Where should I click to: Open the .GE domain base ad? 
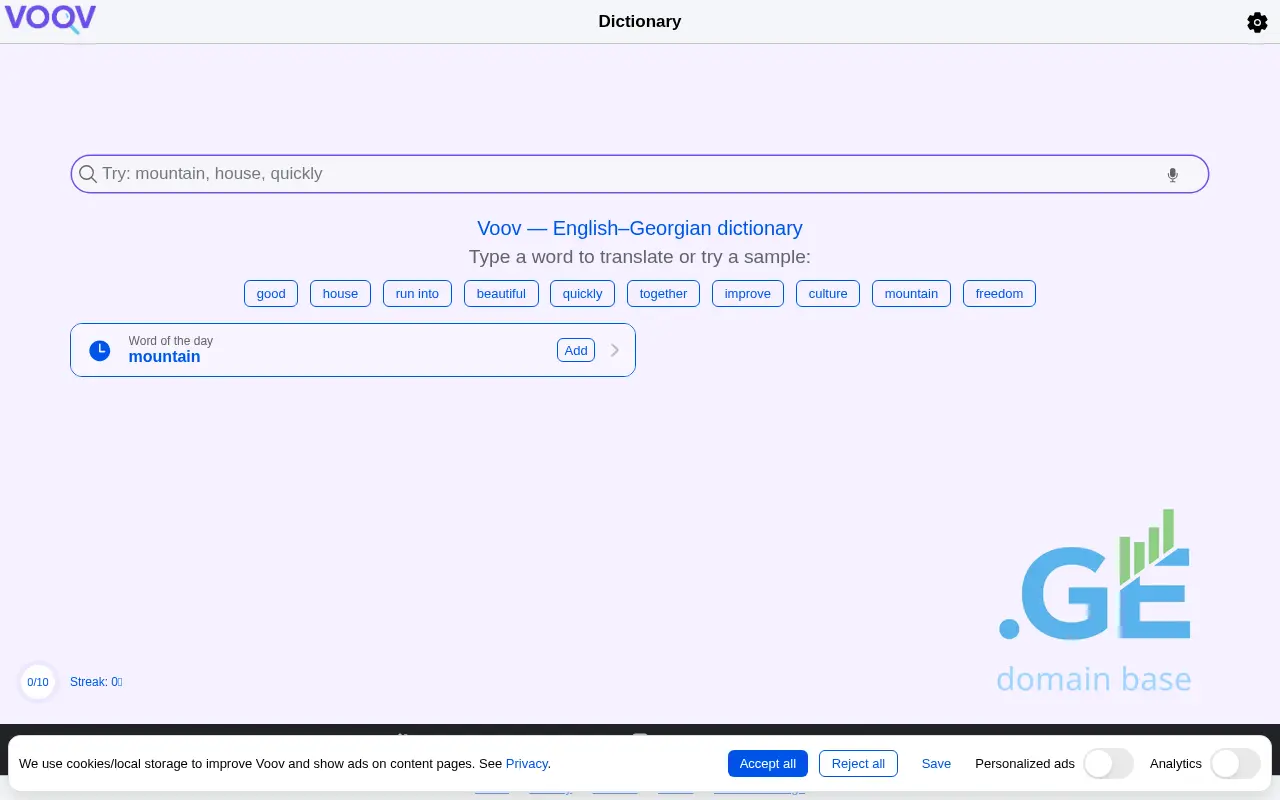pyautogui.click(x=1094, y=603)
